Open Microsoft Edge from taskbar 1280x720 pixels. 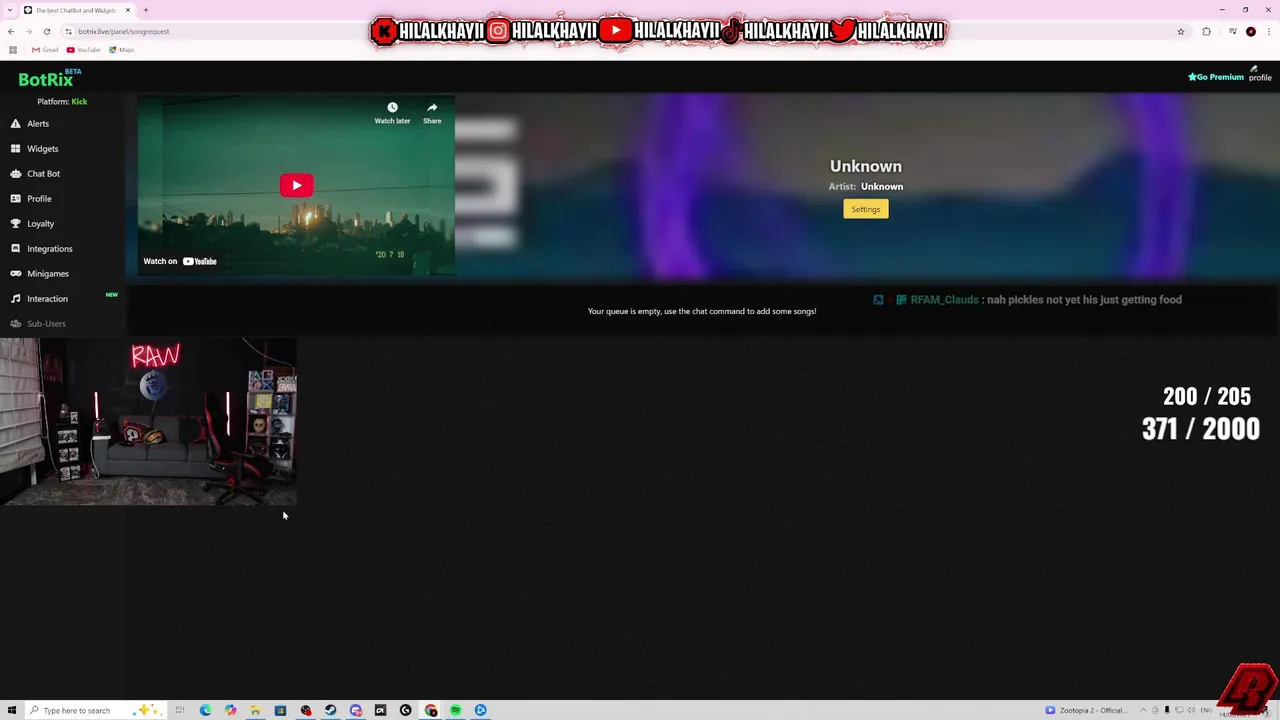click(x=205, y=710)
